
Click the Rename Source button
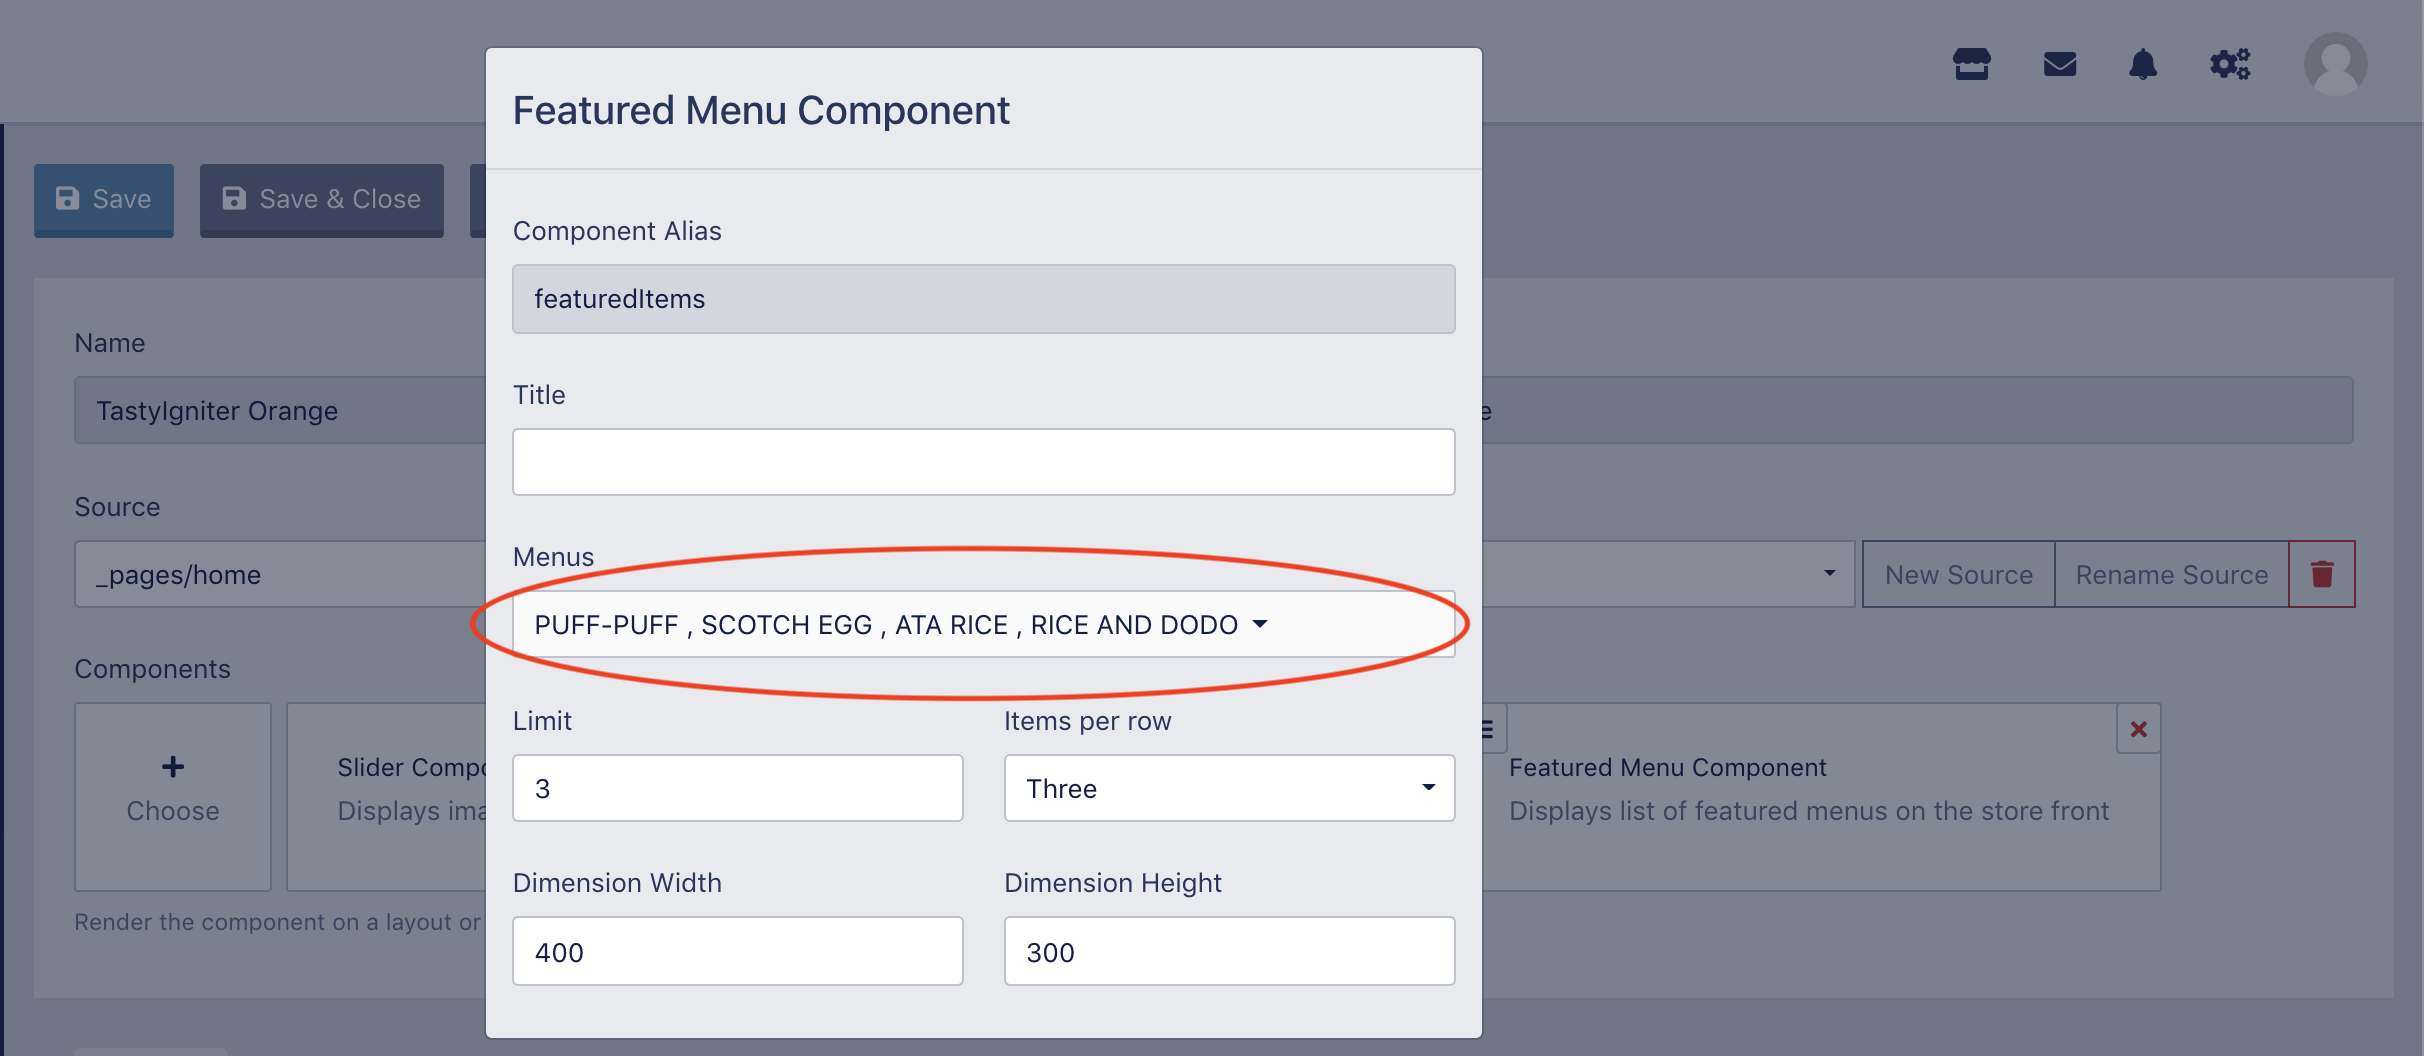click(x=2171, y=574)
